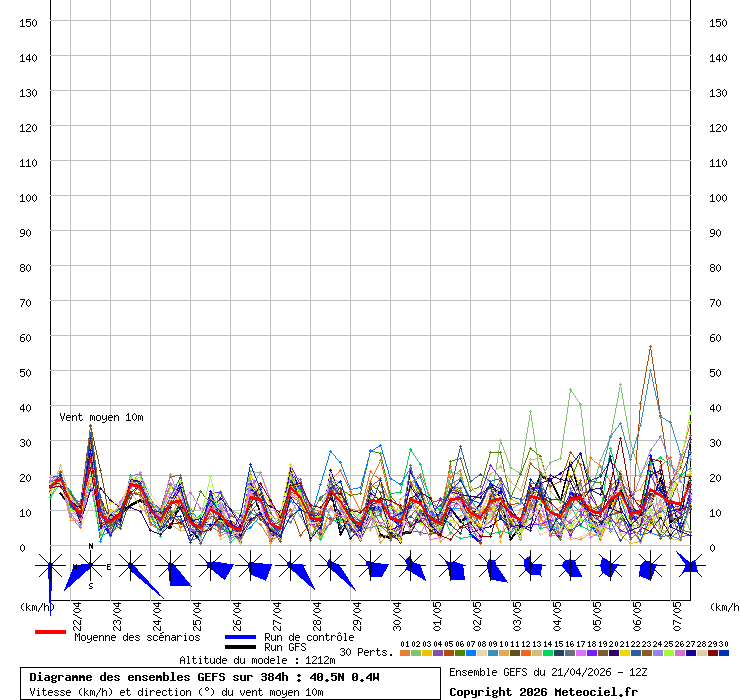Click the blue Run de contrôle legend line
Screen dimensions: 740x700
[240, 637]
